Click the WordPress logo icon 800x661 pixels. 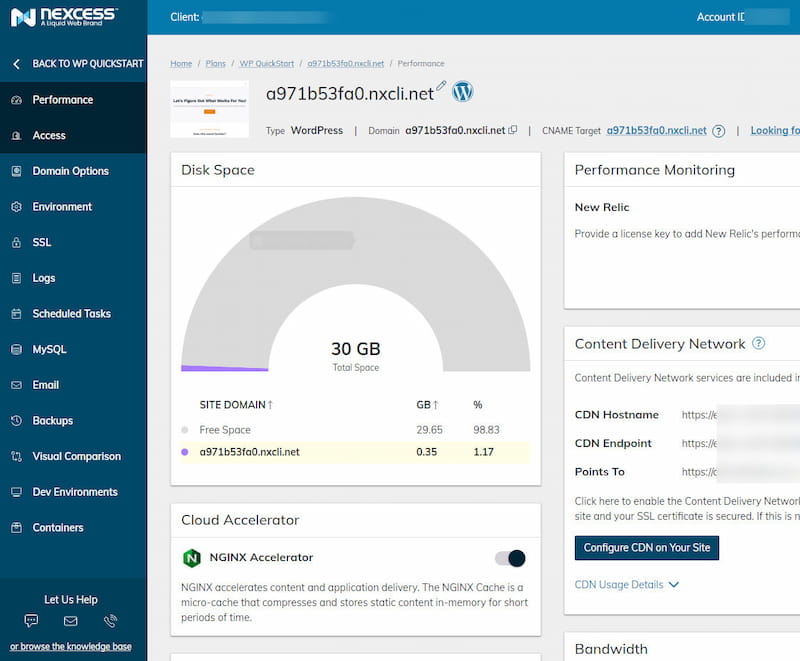pyautogui.click(x=462, y=92)
